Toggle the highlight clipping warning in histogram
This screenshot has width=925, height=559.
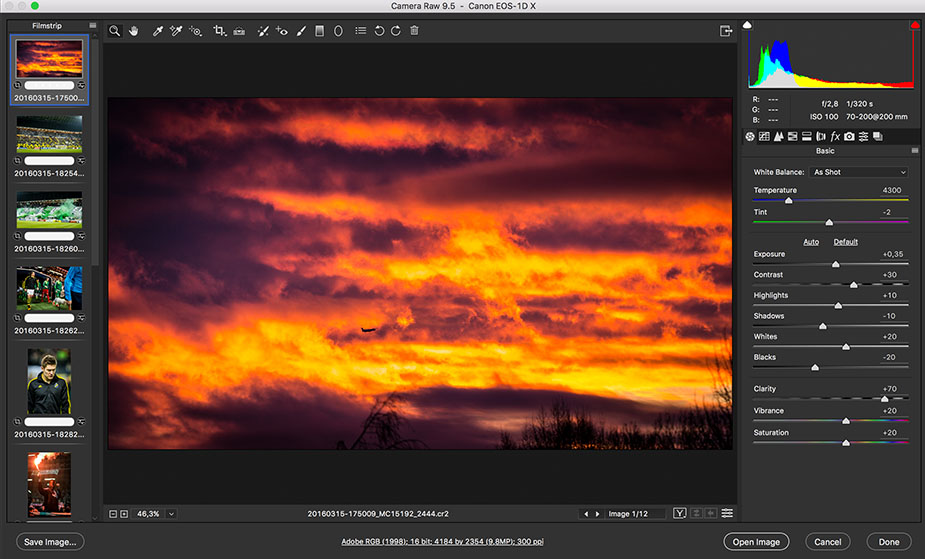point(914,25)
